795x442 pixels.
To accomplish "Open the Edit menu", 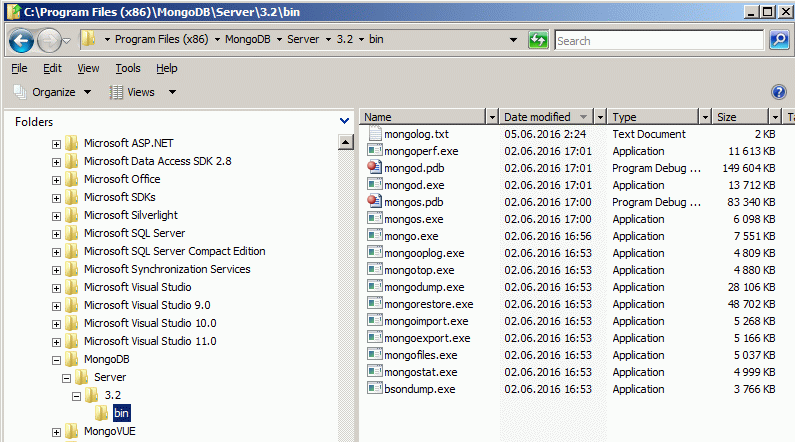I will [x=52, y=68].
